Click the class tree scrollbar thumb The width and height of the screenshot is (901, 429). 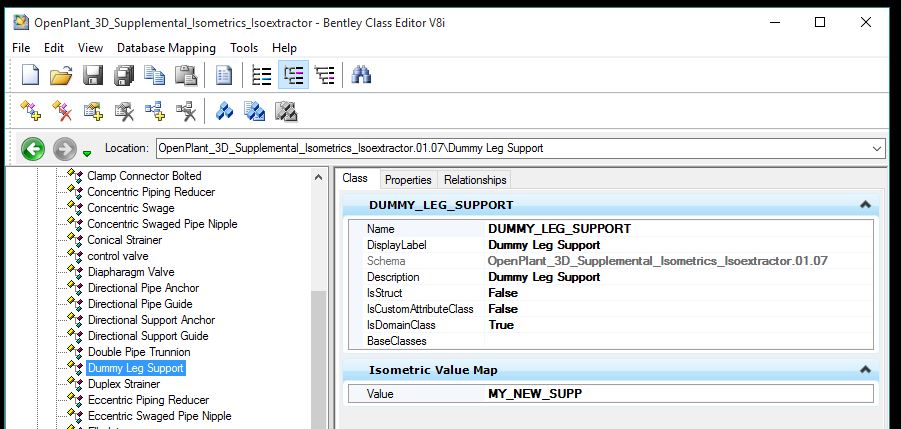coord(318,360)
